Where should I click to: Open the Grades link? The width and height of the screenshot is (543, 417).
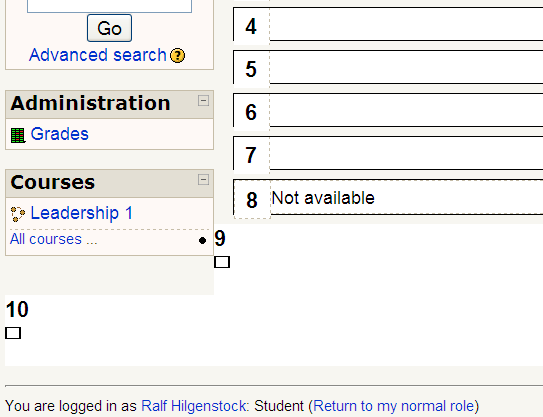(60, 134)
